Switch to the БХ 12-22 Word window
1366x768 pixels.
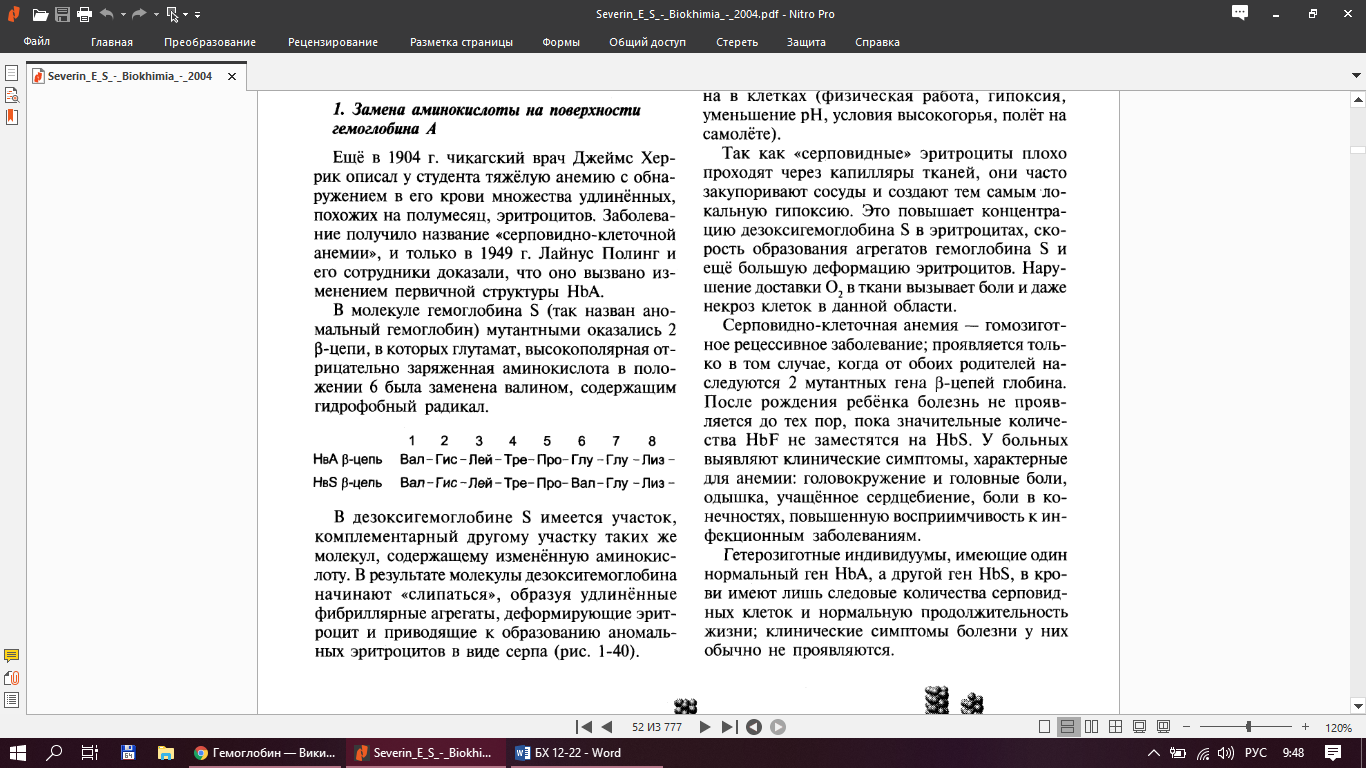point(587,753)
